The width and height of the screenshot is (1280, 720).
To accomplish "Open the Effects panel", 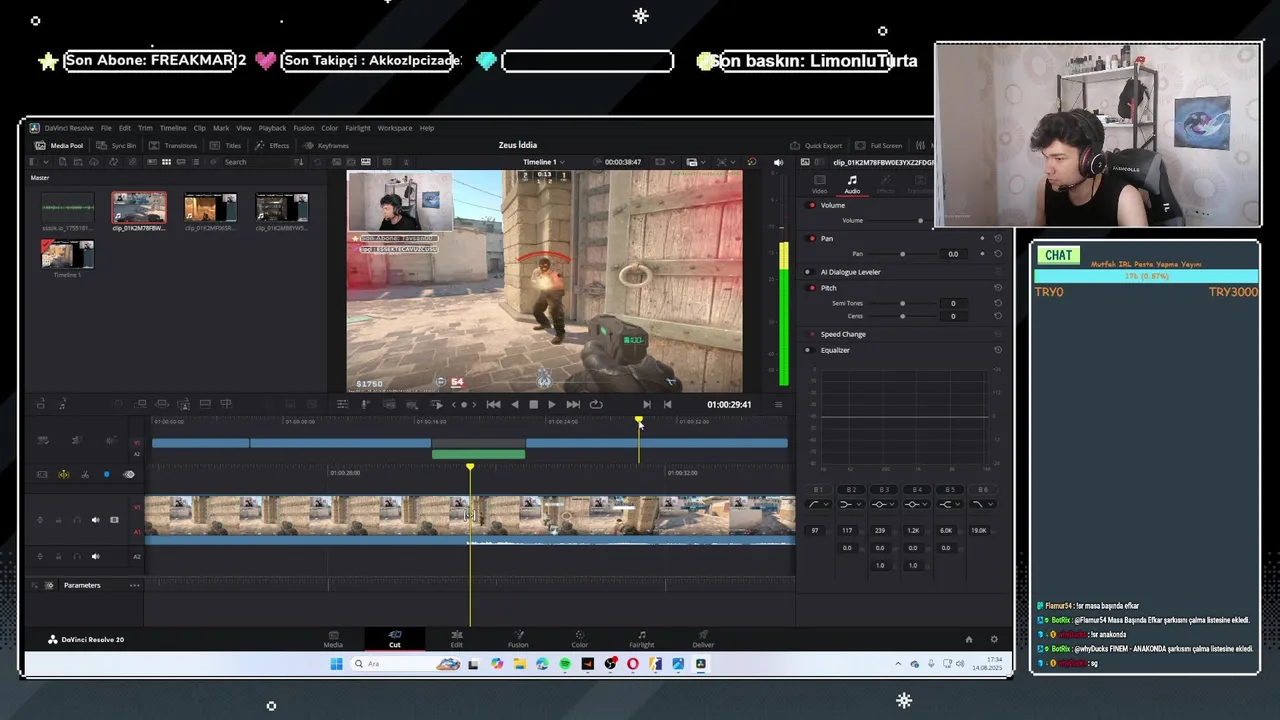I will coord(272,145).
